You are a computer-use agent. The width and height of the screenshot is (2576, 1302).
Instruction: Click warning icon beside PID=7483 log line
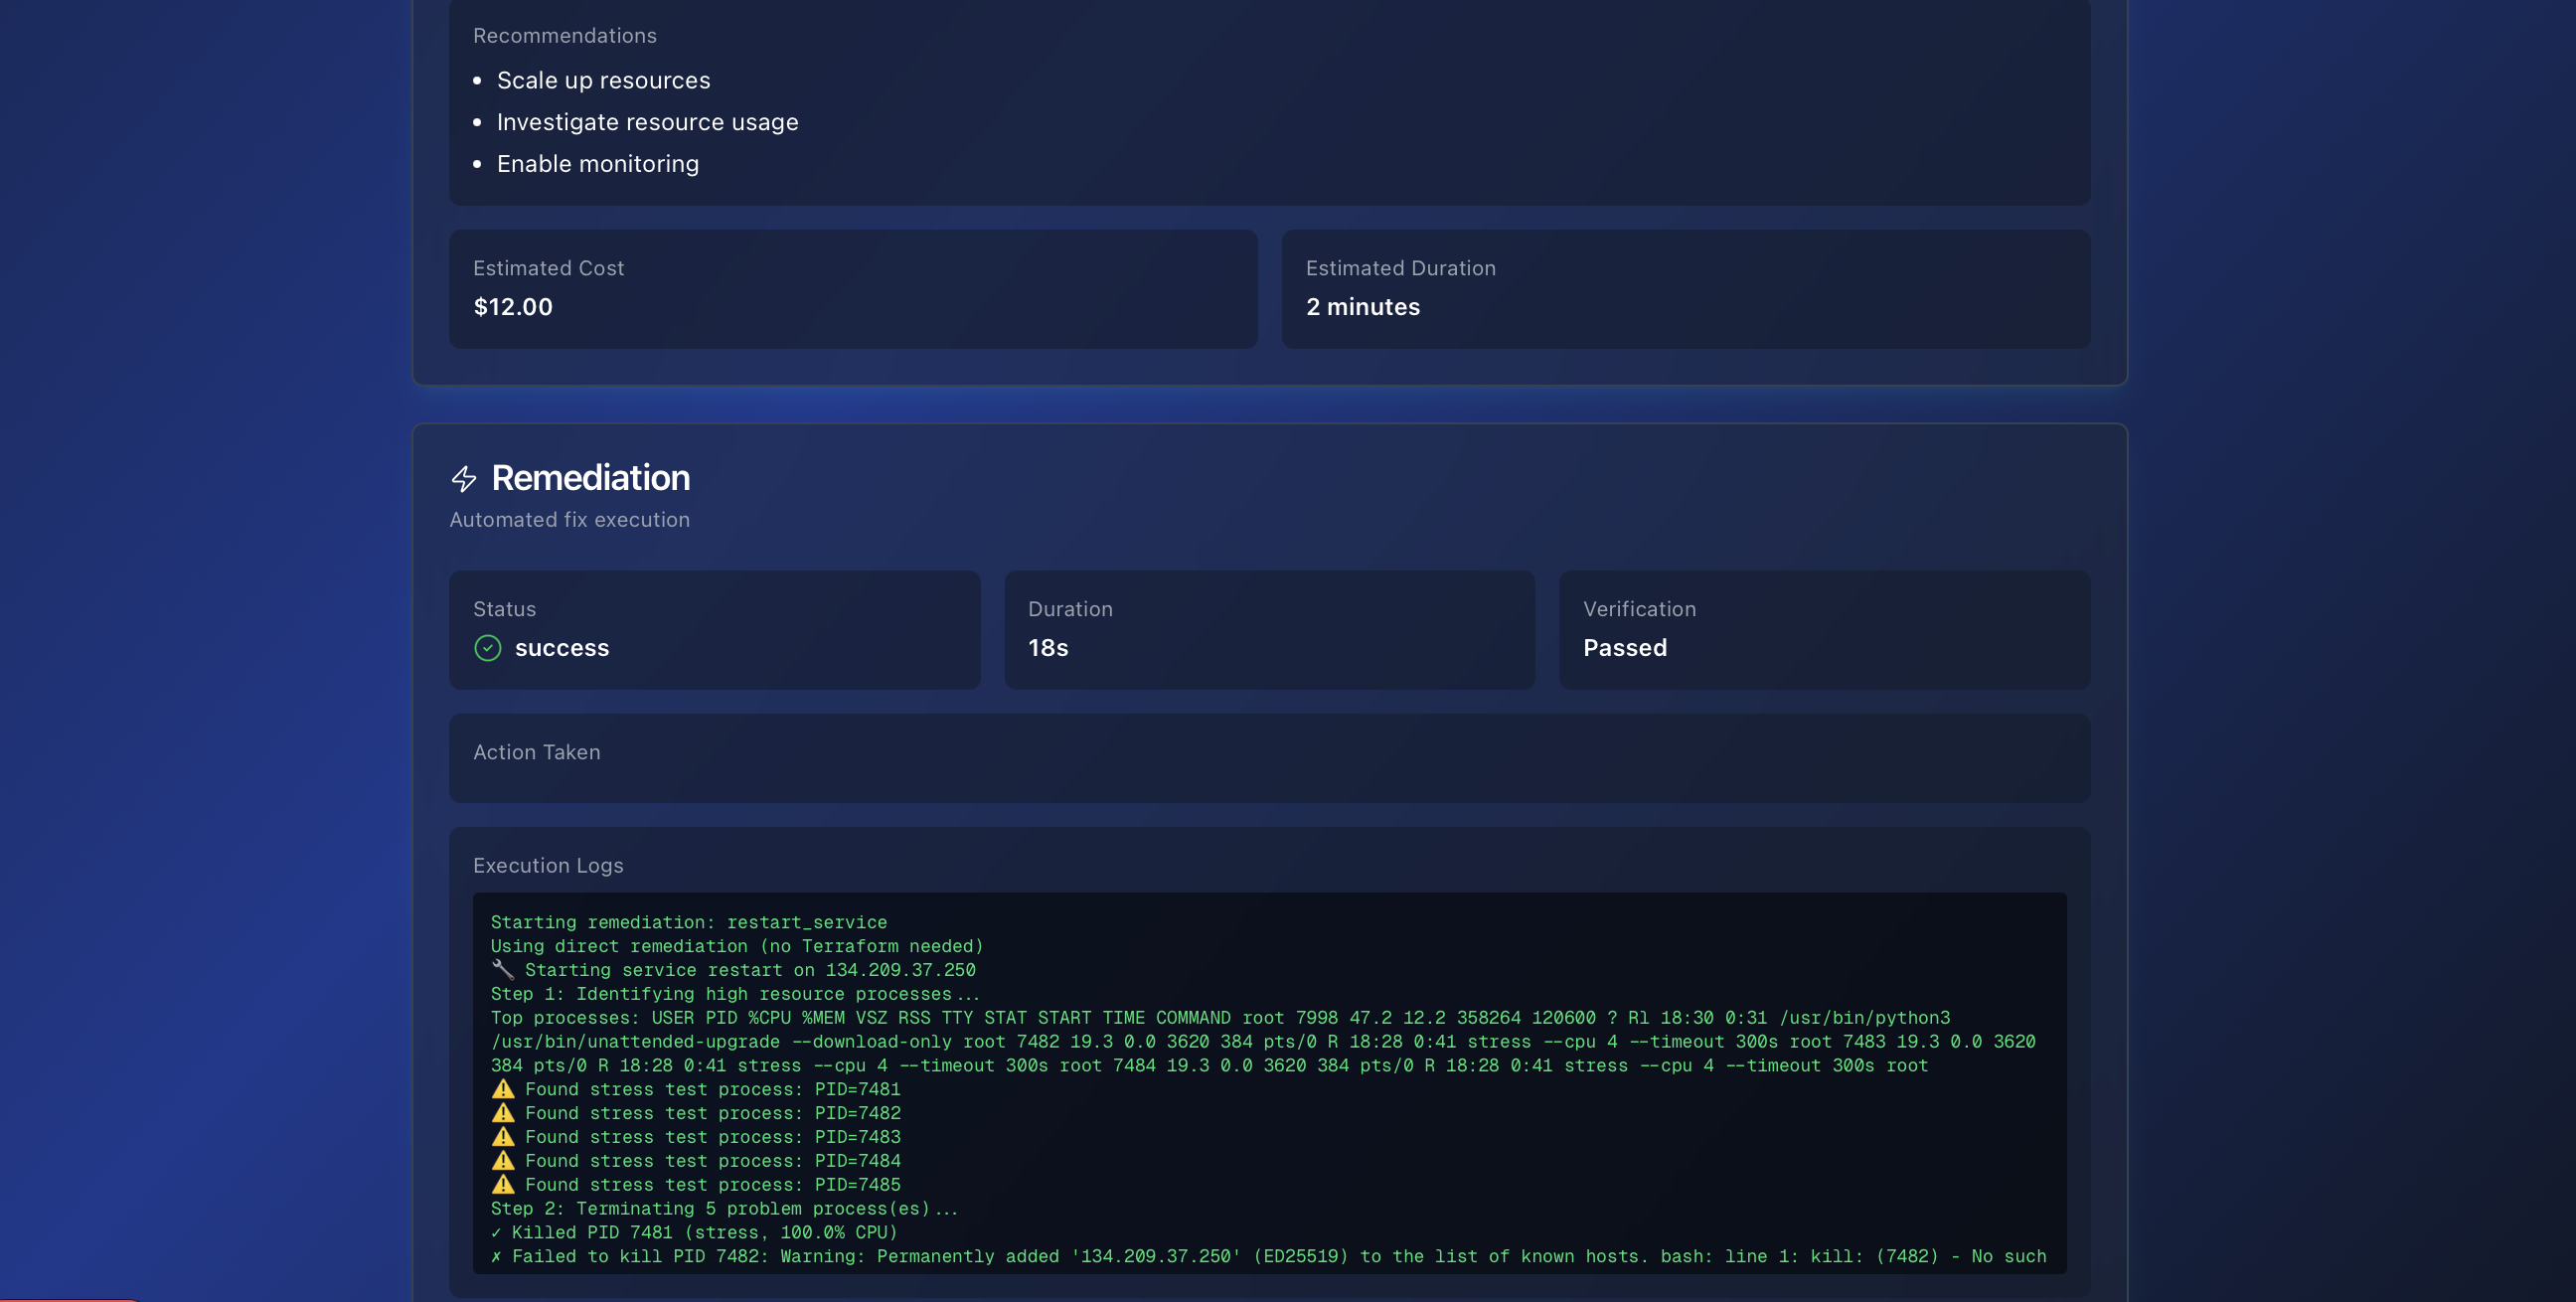click(x=503, y=1137)
